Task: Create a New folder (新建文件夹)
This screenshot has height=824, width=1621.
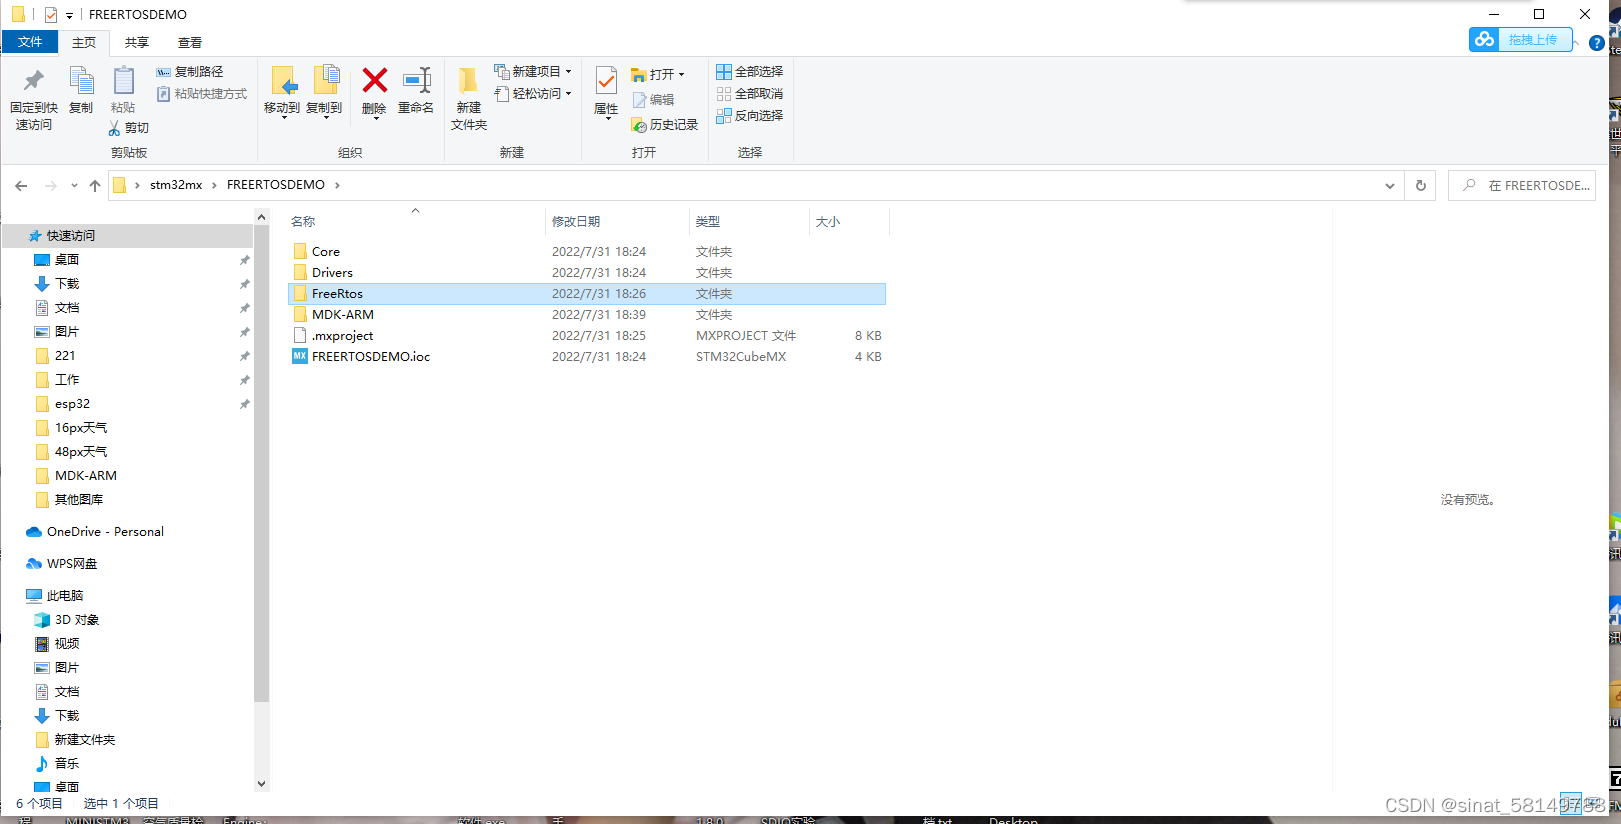Action: (468, 98)
